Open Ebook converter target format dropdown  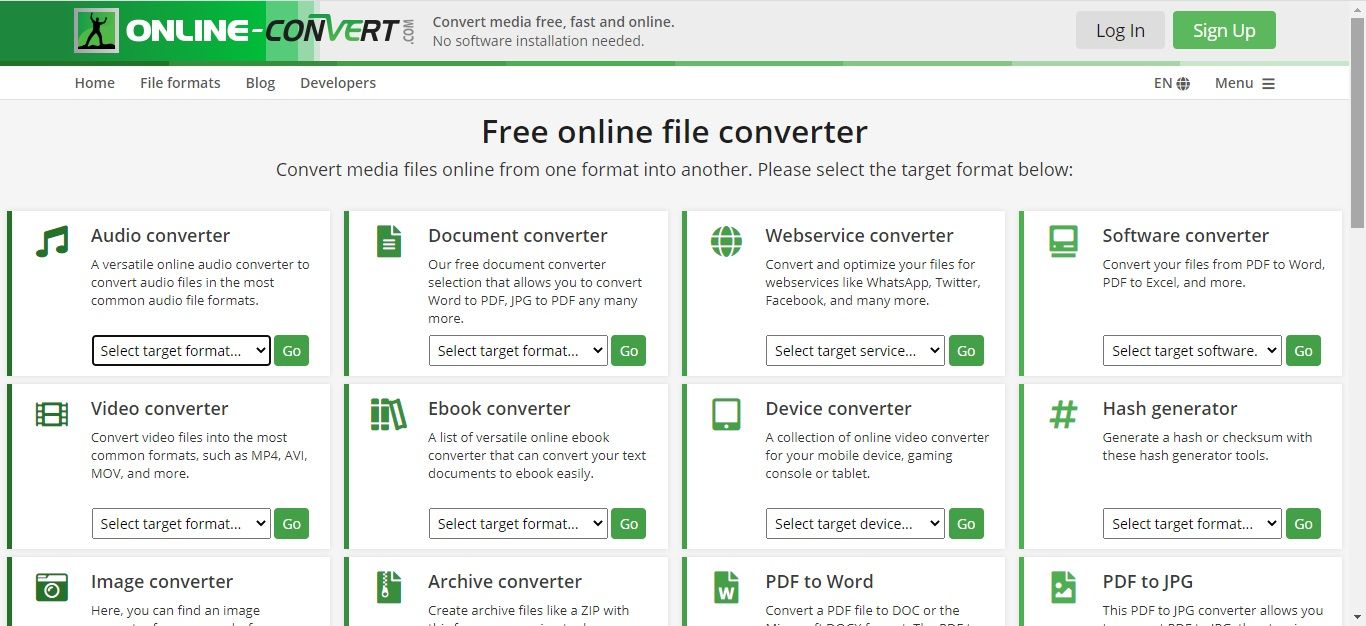(518, 524)
